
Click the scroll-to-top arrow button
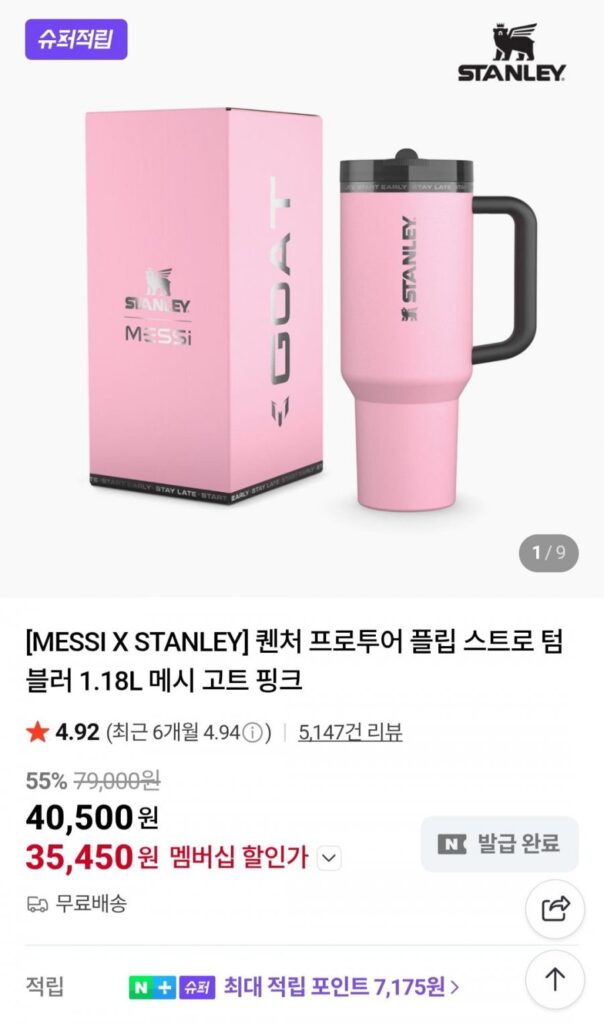click(555, 978)
